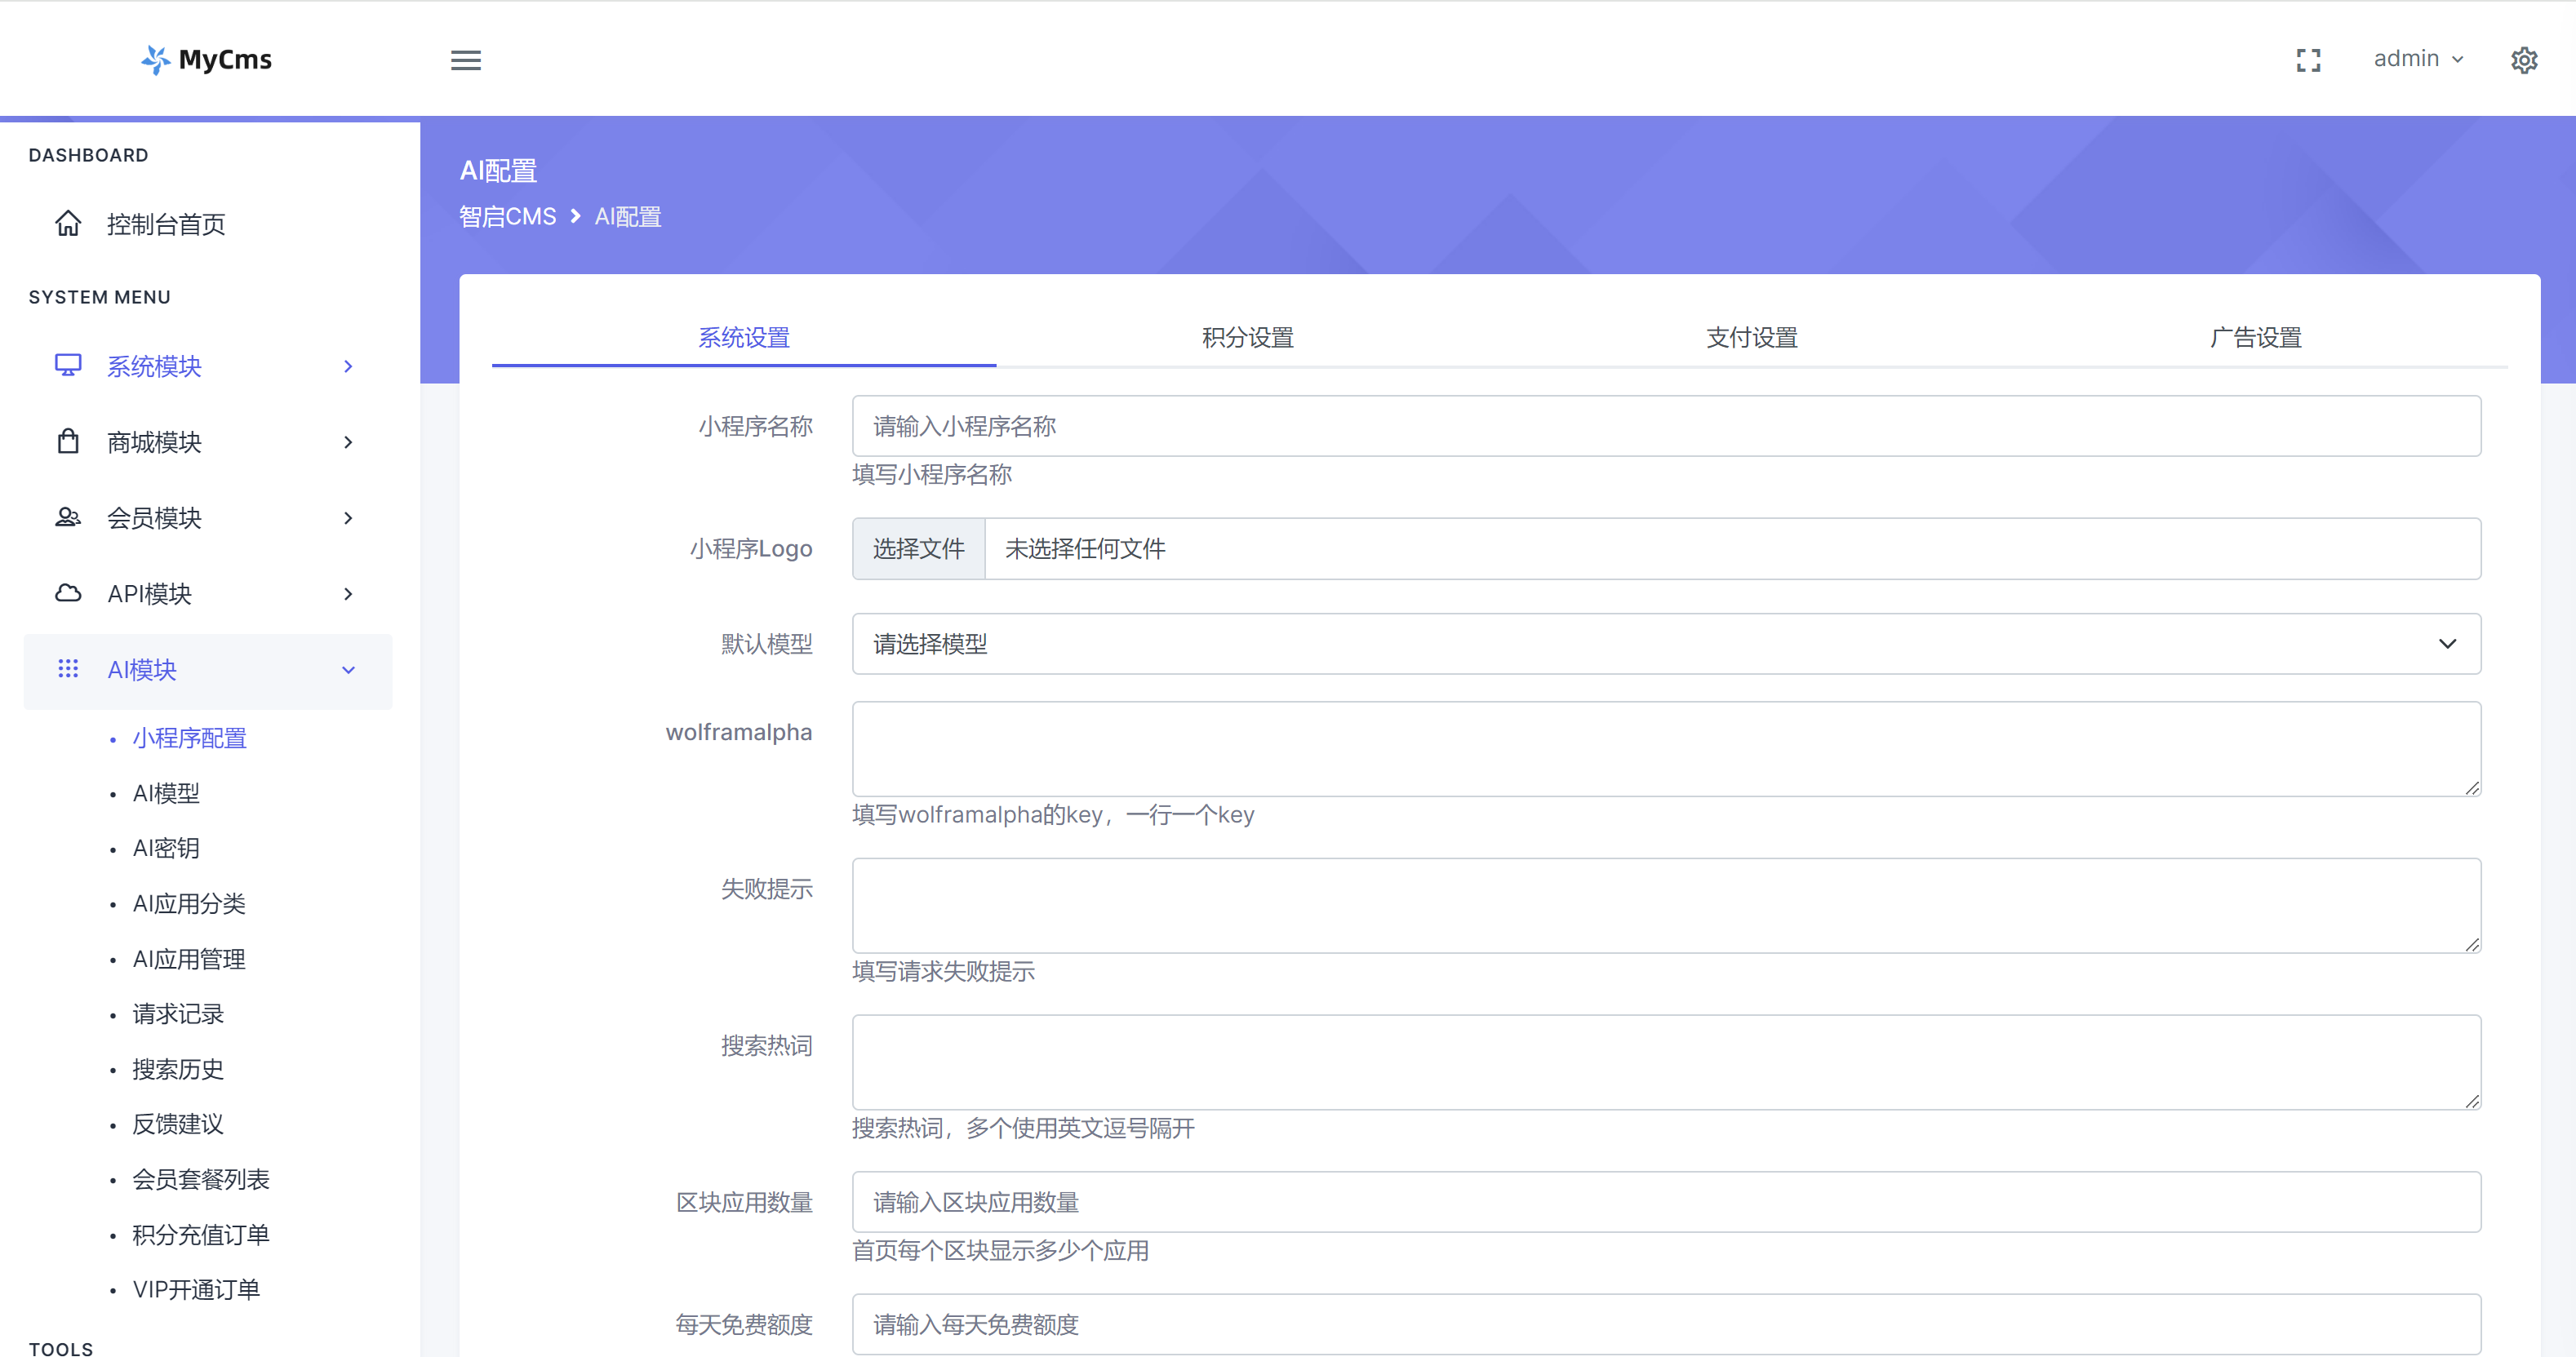This screenshot has width=2576, height=1357.
Task: Open 请求记录 submenu item
Action: (178, 1014)
